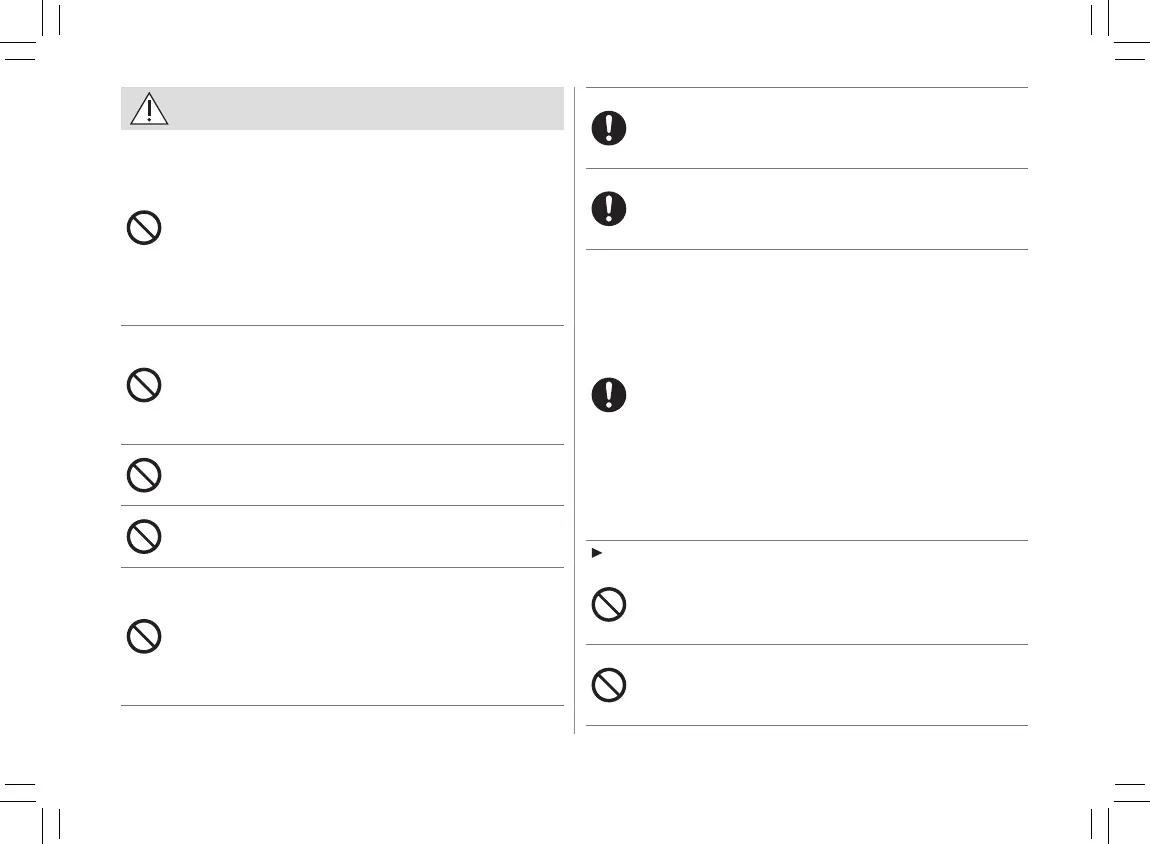This screenshot has height=844, width=1150.
Task: Click the third exclamation icon in right column
Action: tap(608, 394)
